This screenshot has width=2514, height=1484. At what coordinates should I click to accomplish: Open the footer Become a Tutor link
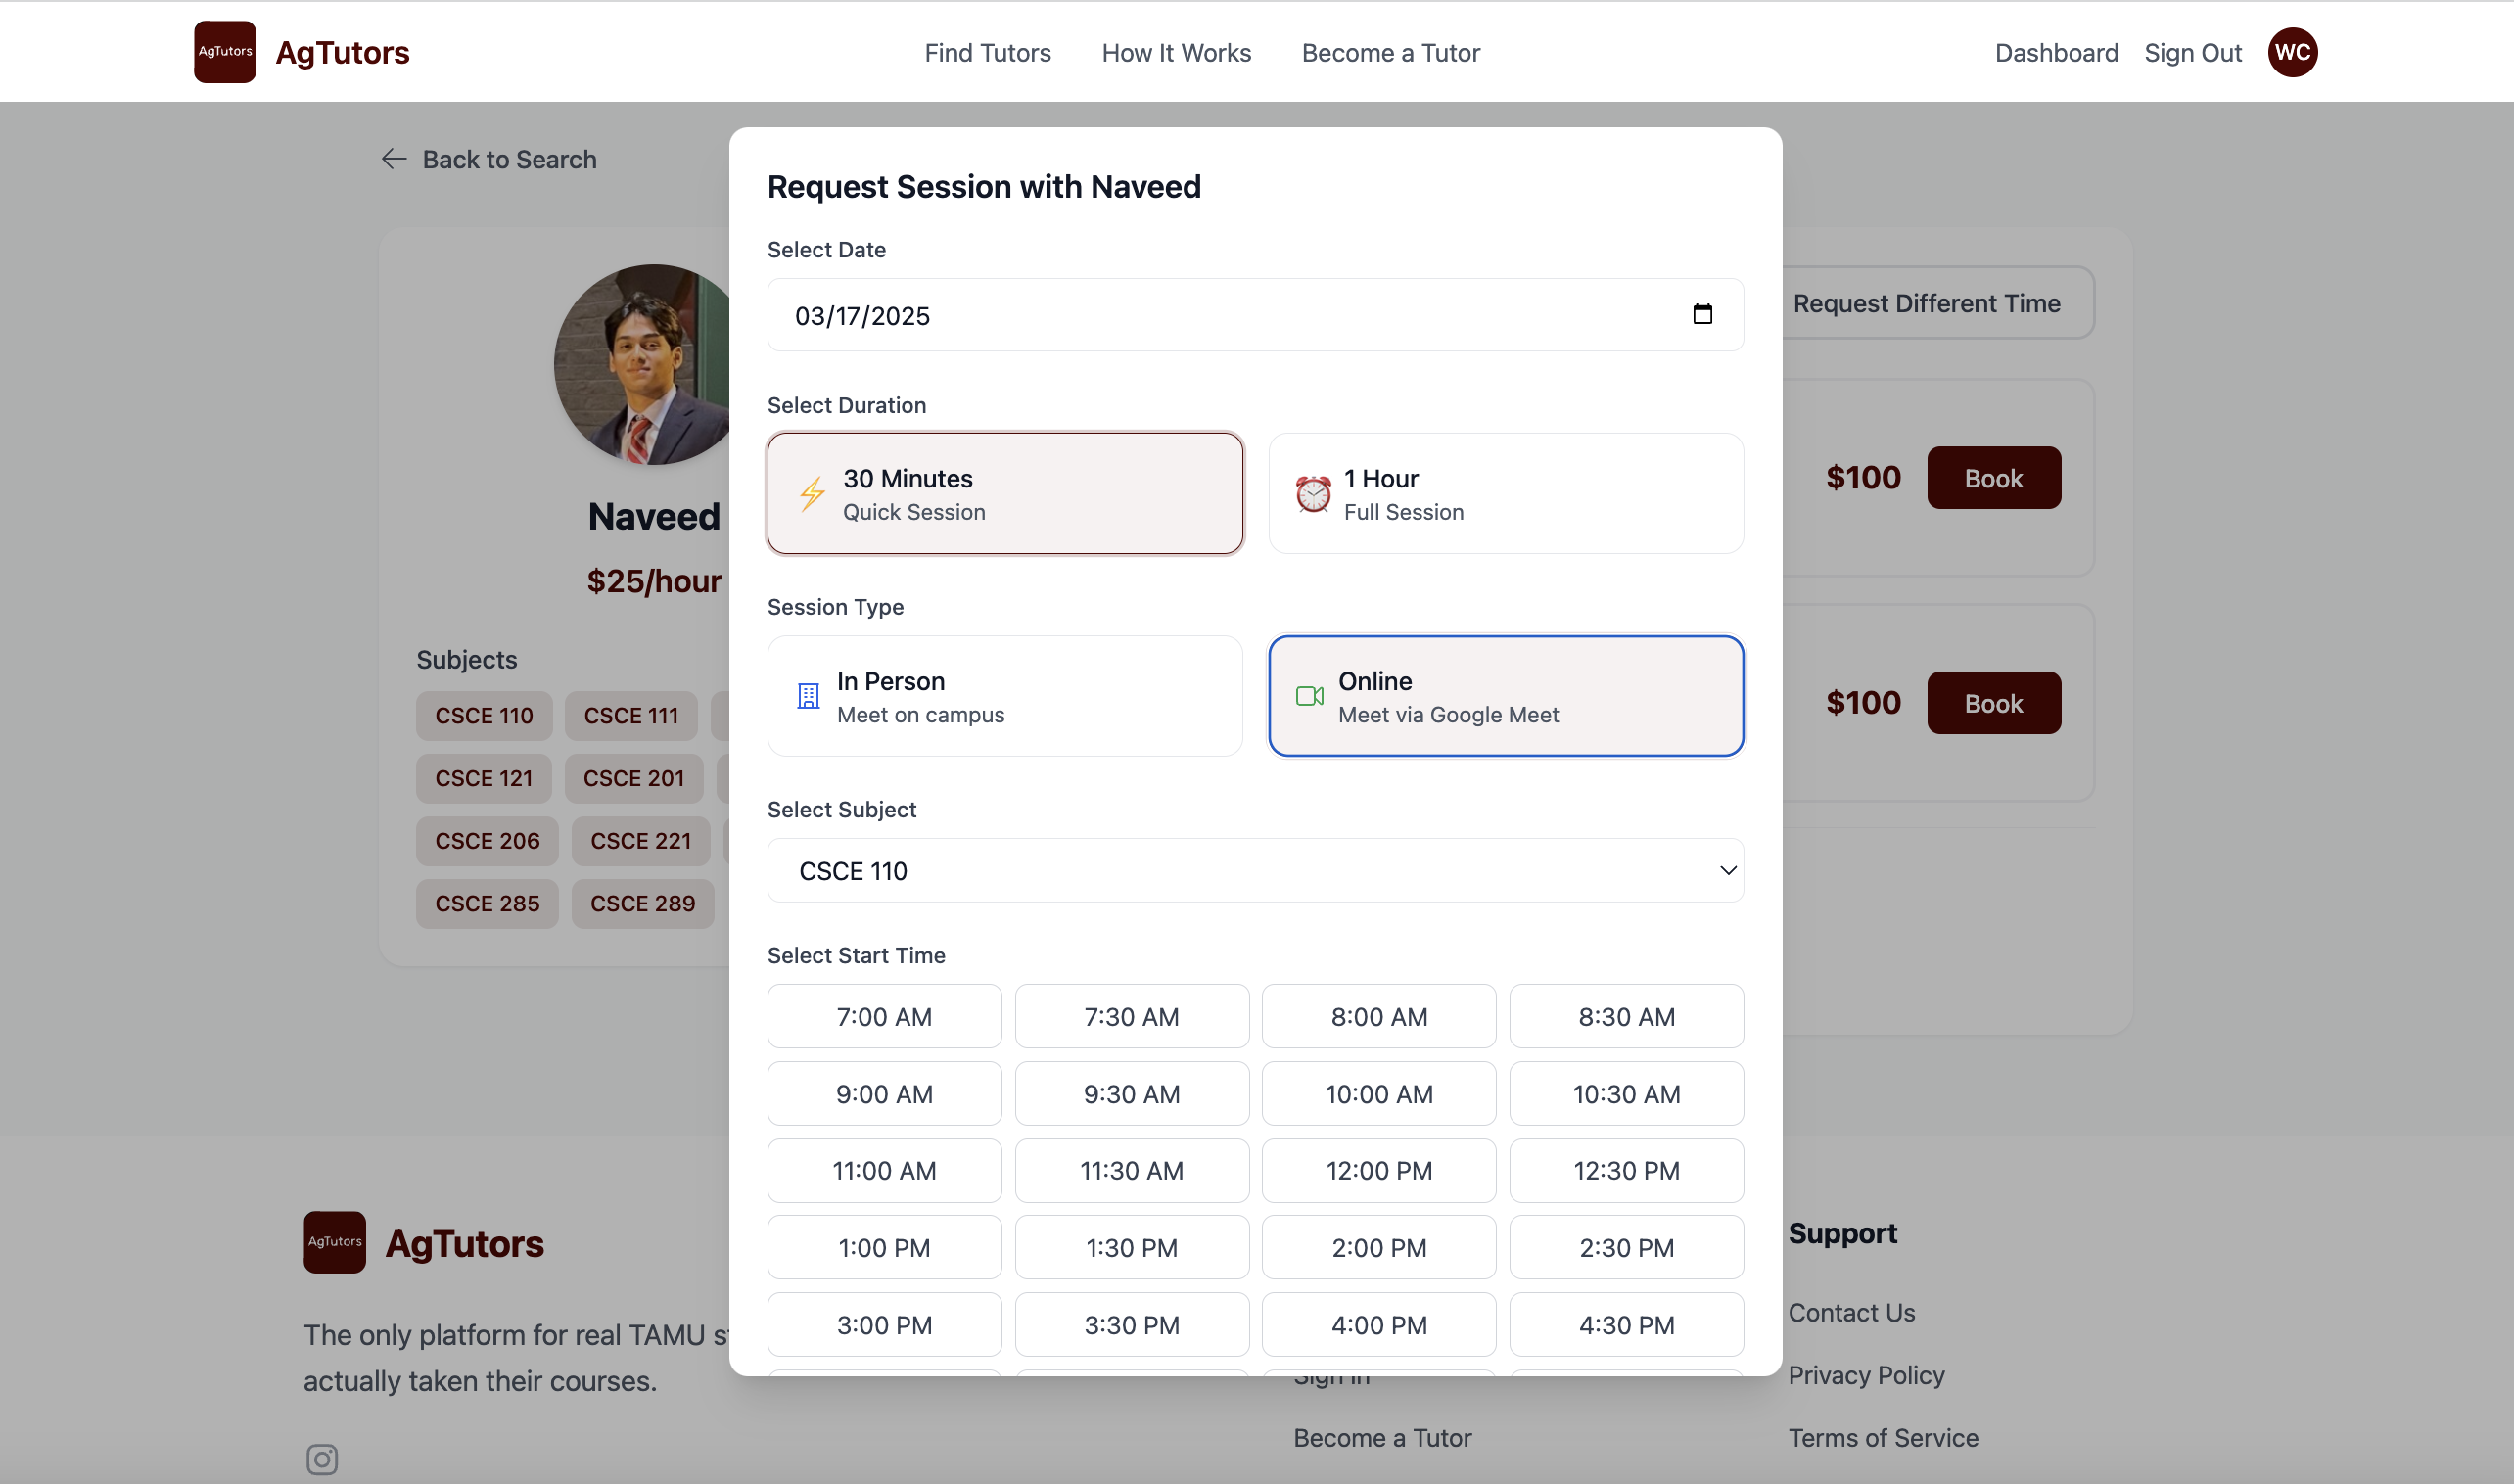coord(1382,1437)
